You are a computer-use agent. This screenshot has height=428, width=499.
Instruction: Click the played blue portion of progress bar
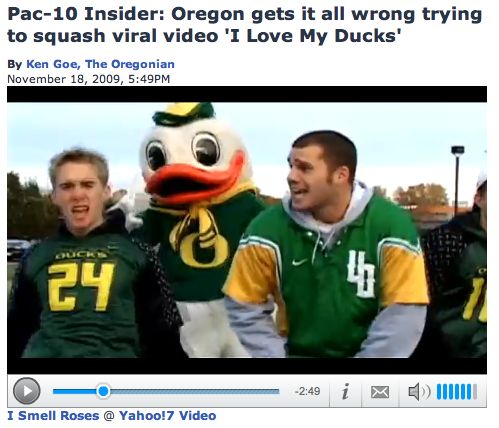click(75, 391)
